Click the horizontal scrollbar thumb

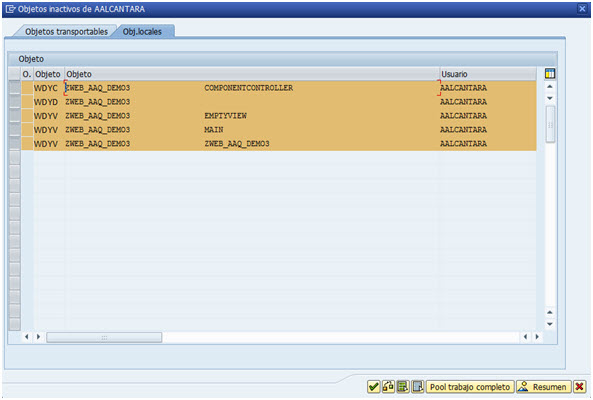coord(104,337)
